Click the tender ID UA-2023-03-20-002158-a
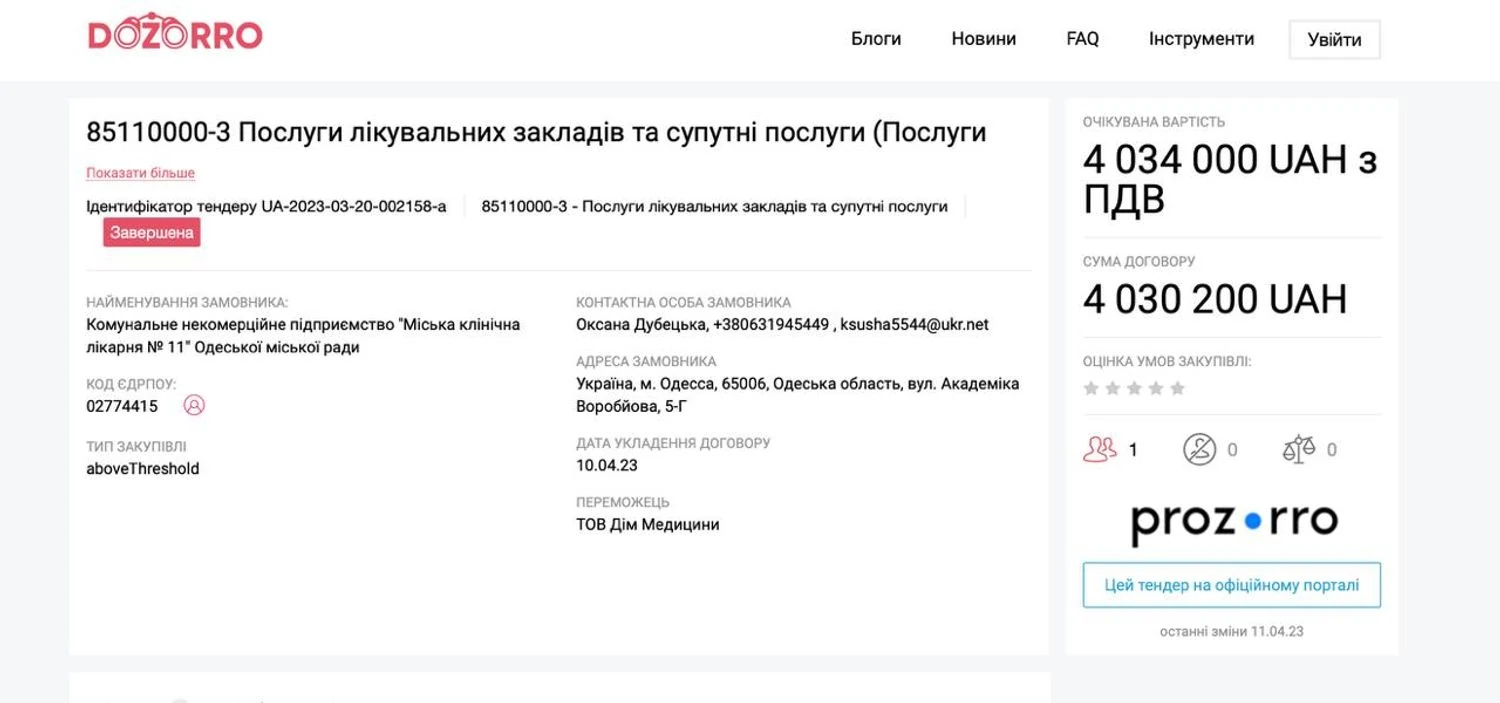The image size is (1500, 703). (354, 206)
